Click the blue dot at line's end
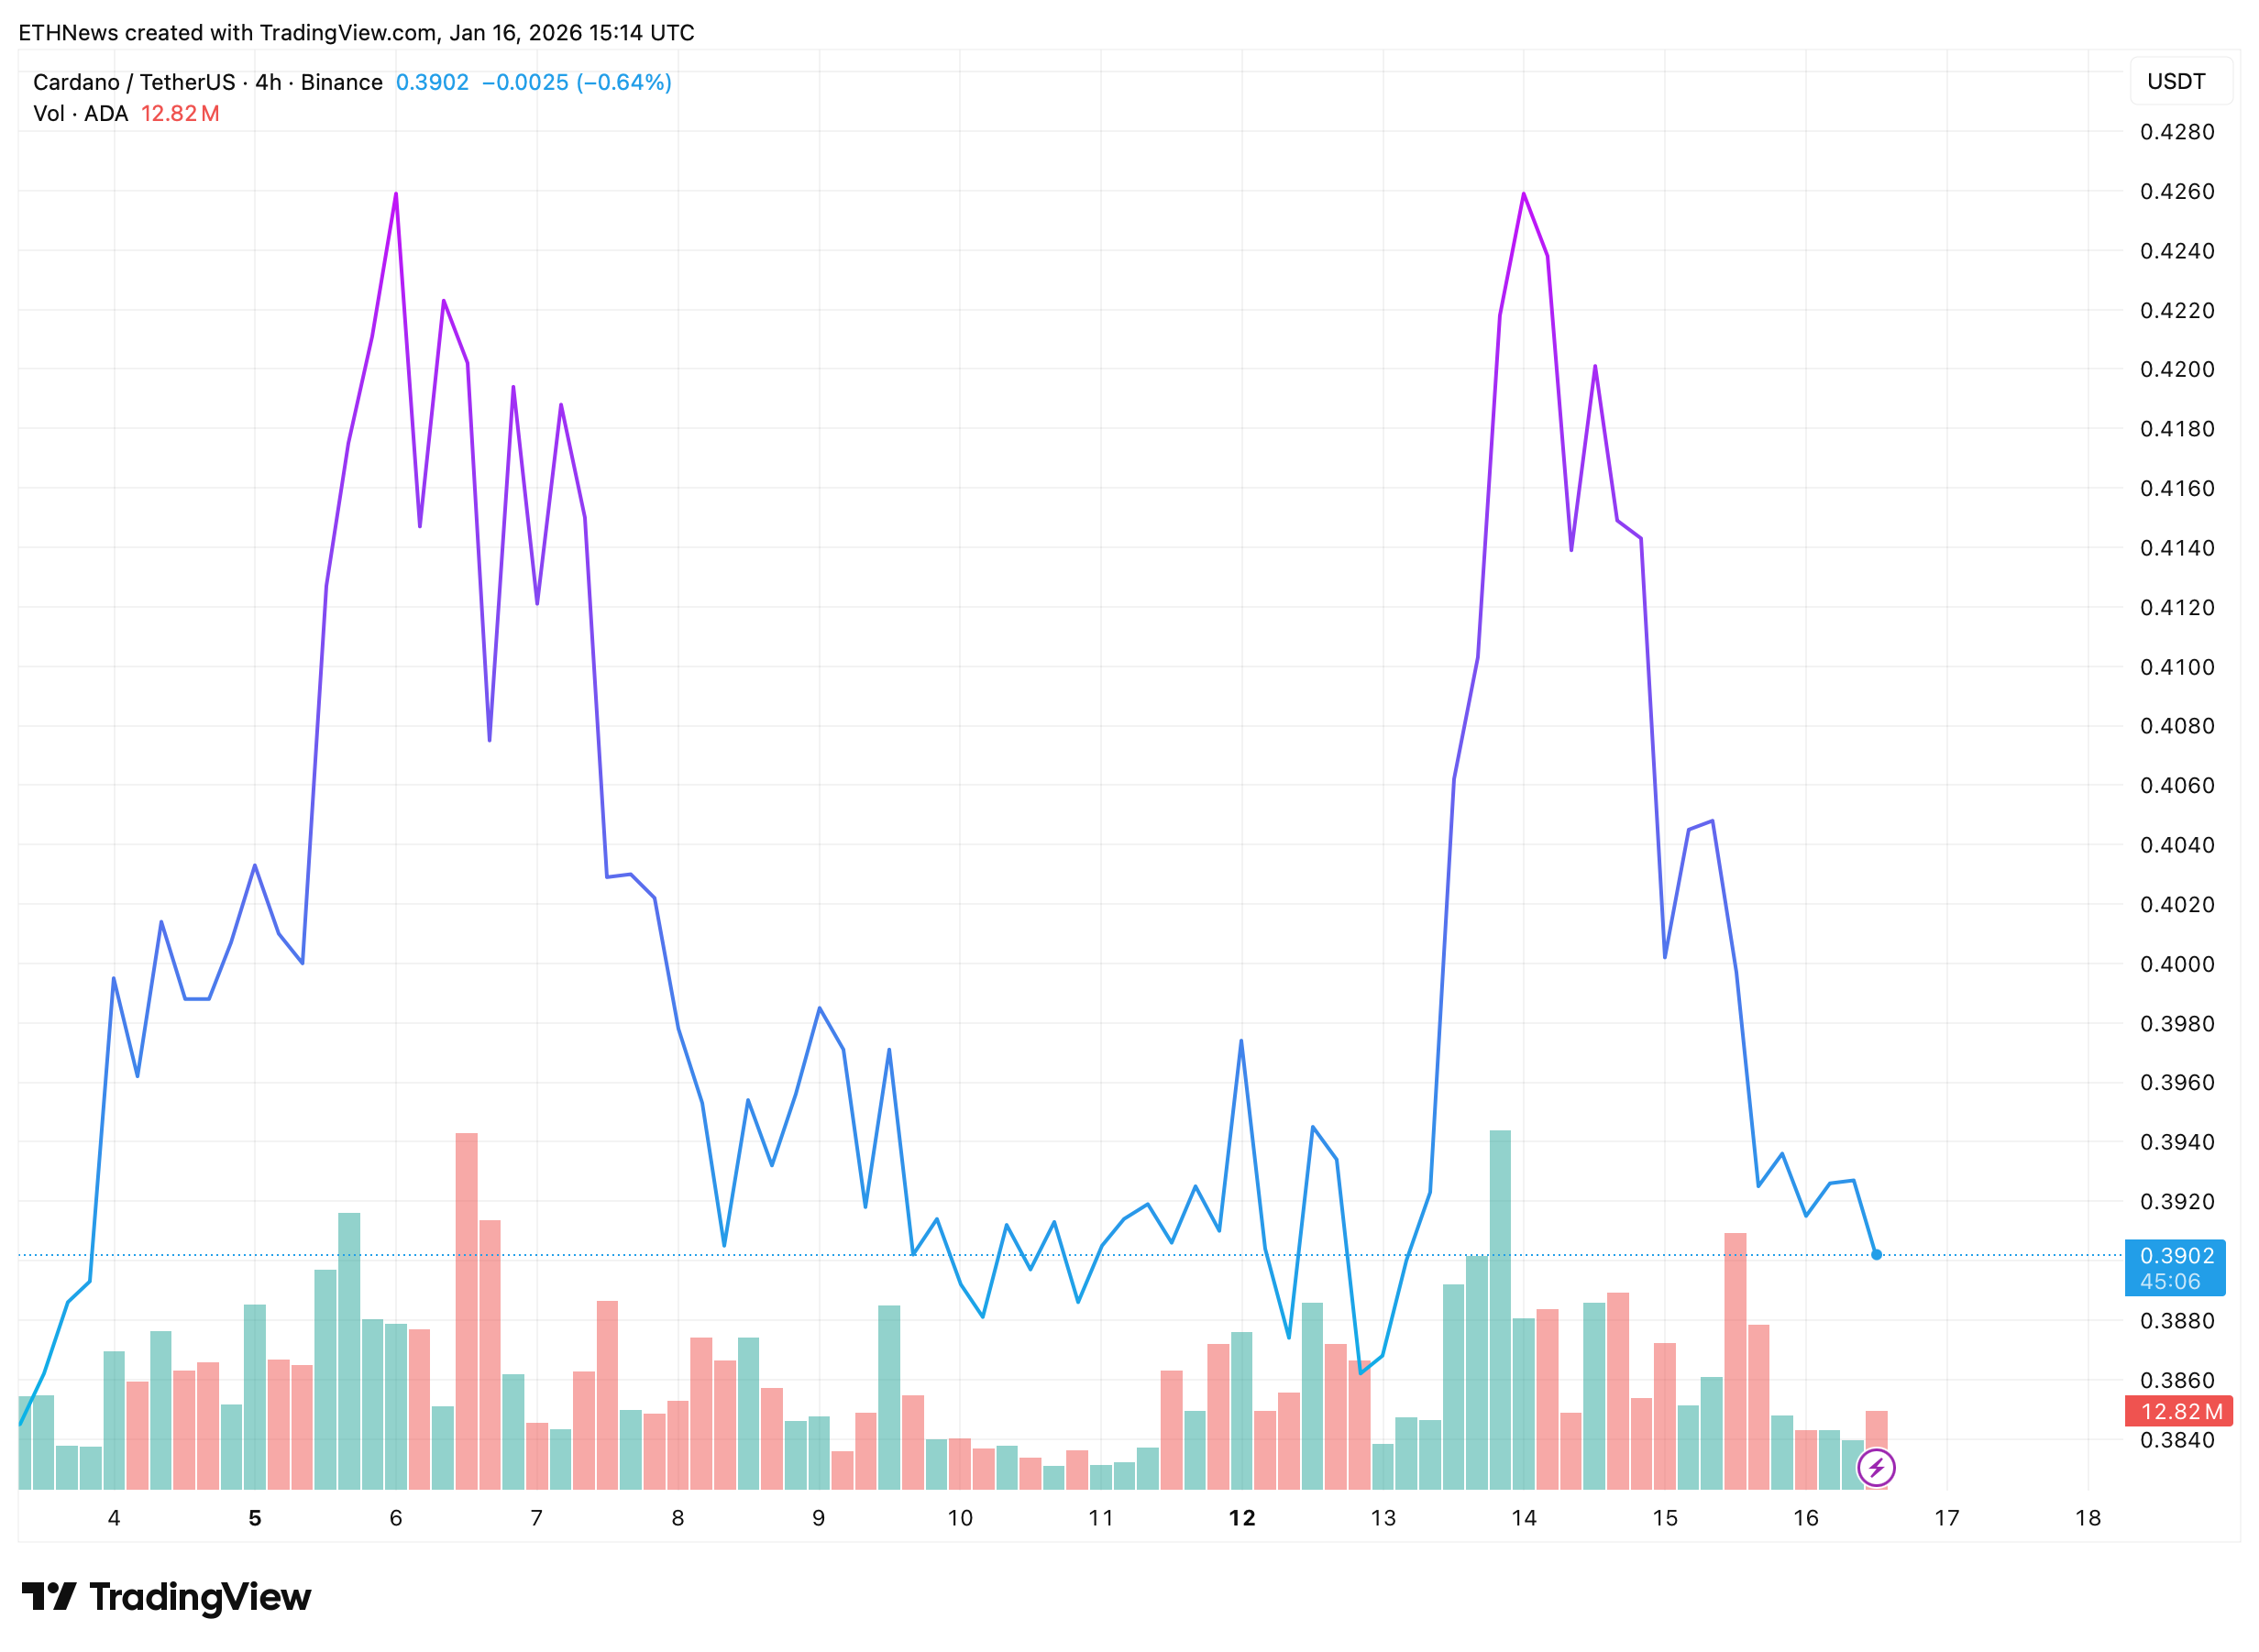This screenshot has width=2259, height=1652. coord(1876,1254)
